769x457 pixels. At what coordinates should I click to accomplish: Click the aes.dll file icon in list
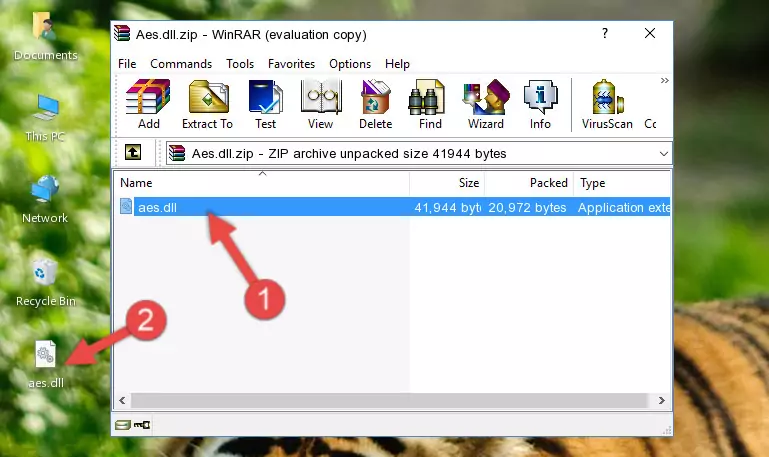(126, 206)
